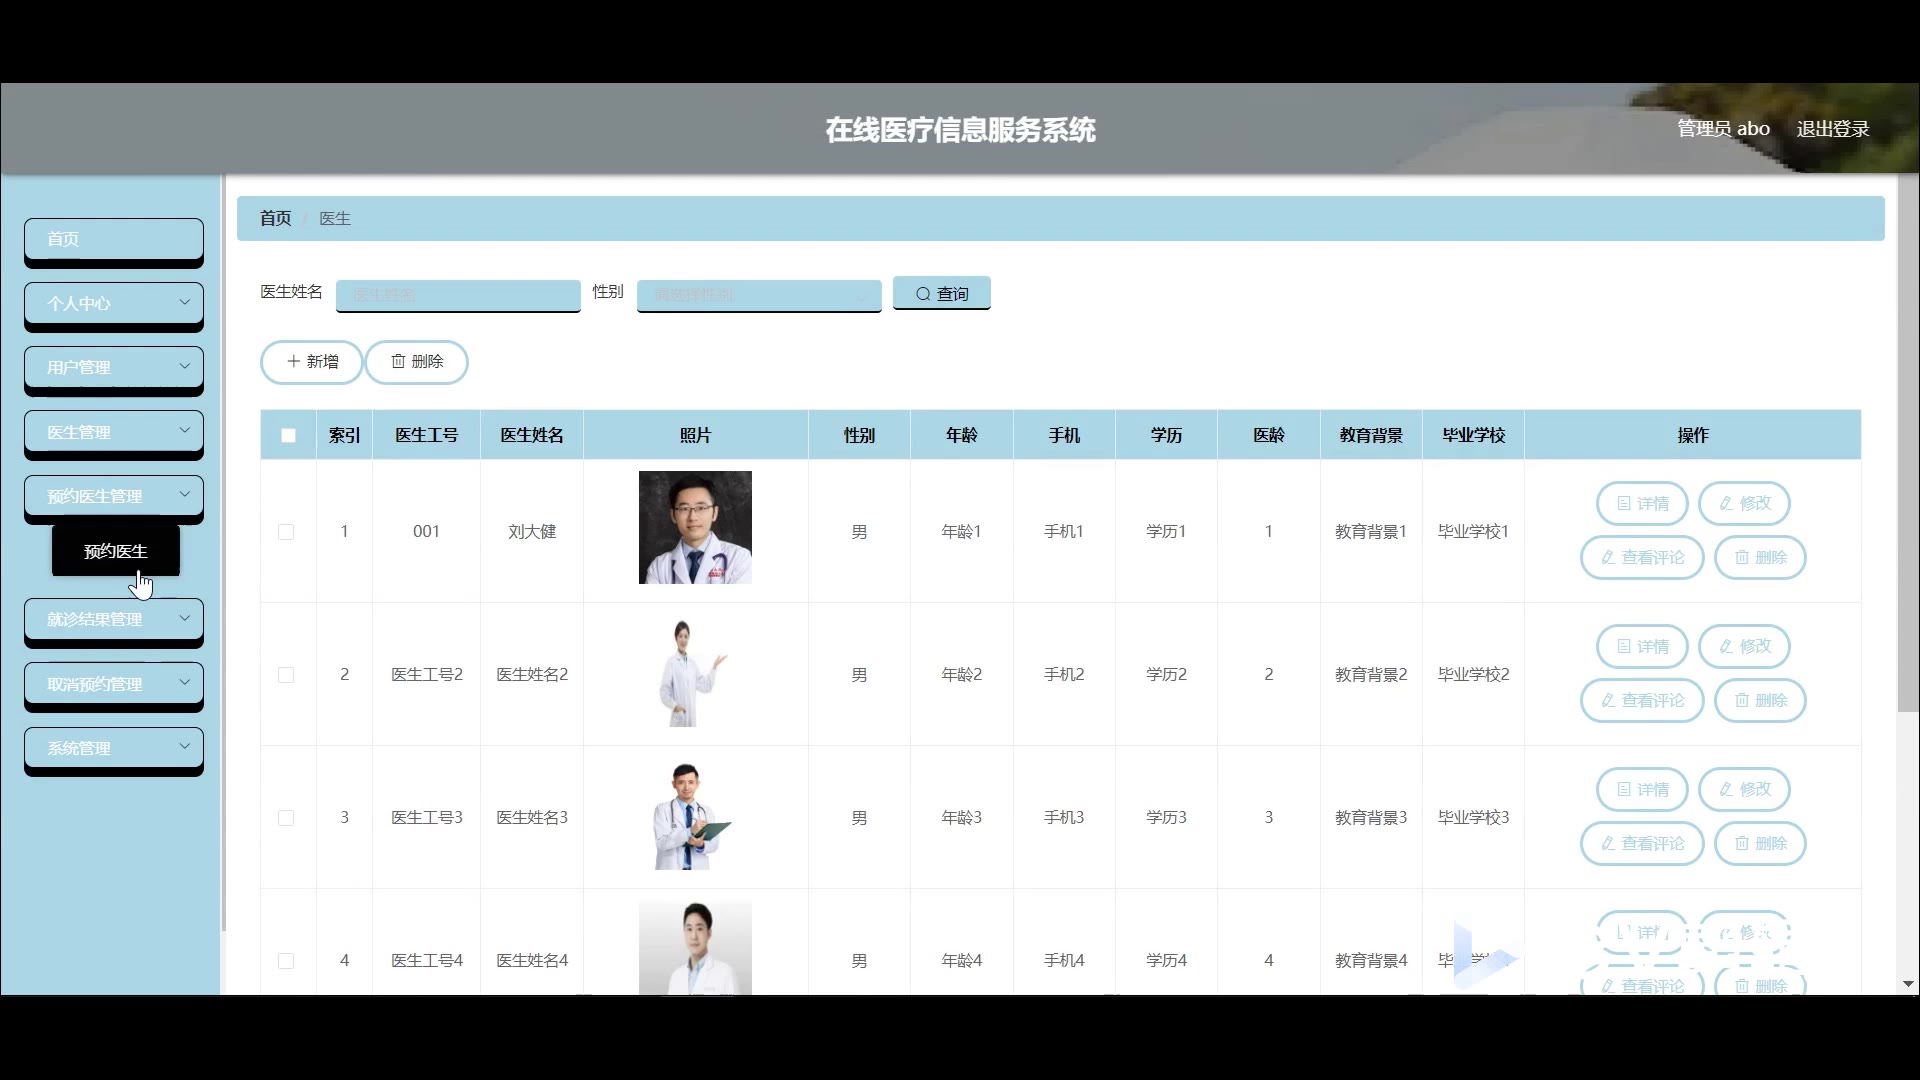
Task: Click the search magnifier icon in 查询 button
Action: [923, 294]
